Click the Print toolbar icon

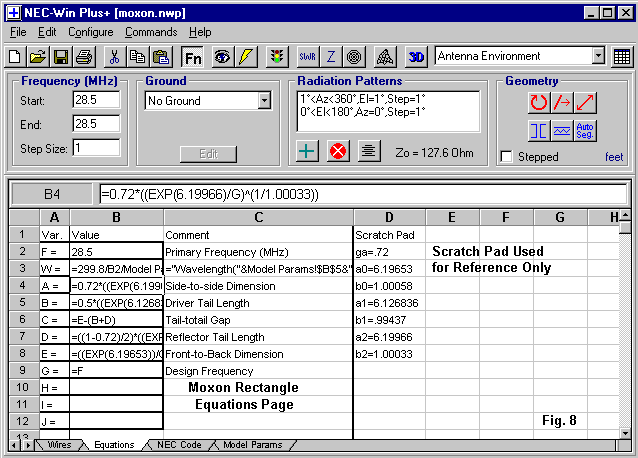coord(81,57)
